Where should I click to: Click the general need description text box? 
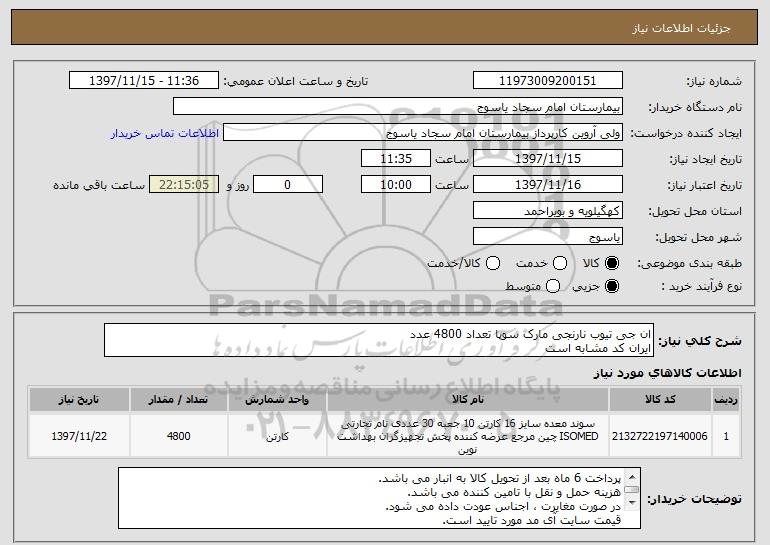(x=379, y=340)
